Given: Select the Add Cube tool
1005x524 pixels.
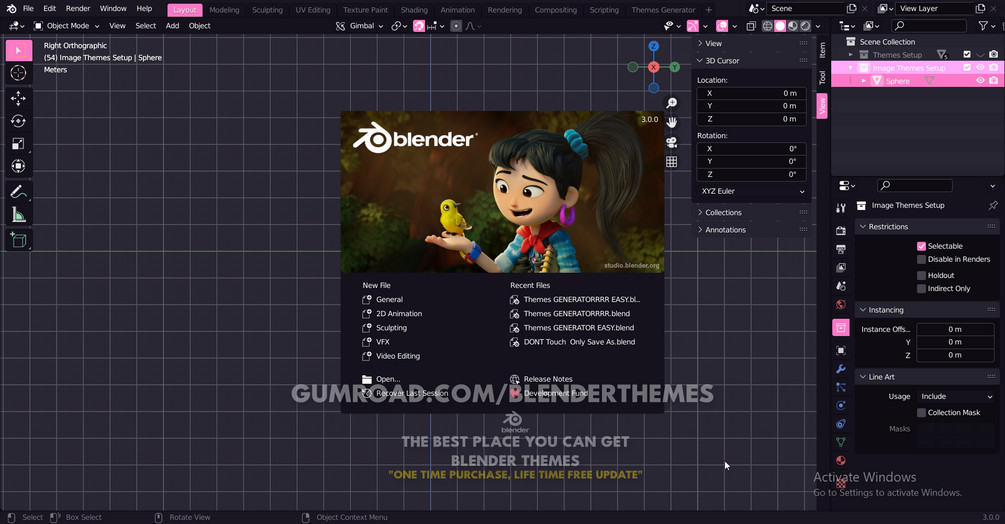Looking at the screenshot, I should [x=18, y=240].
